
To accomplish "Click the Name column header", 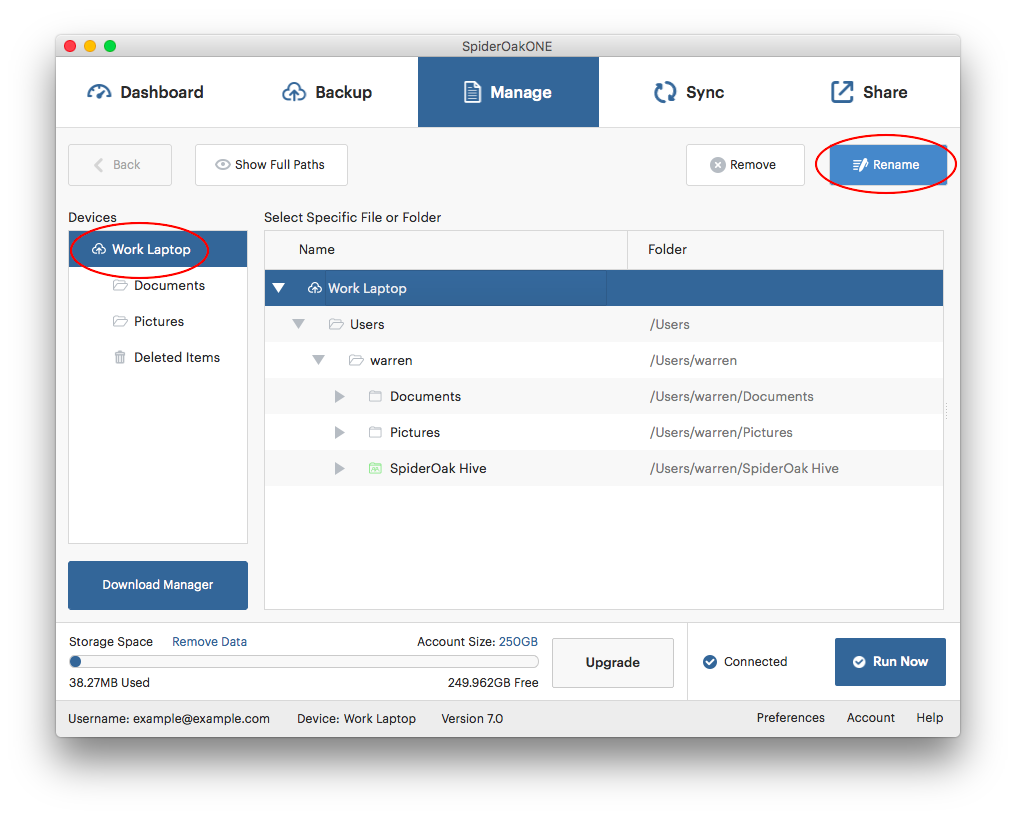I will 446,250.
